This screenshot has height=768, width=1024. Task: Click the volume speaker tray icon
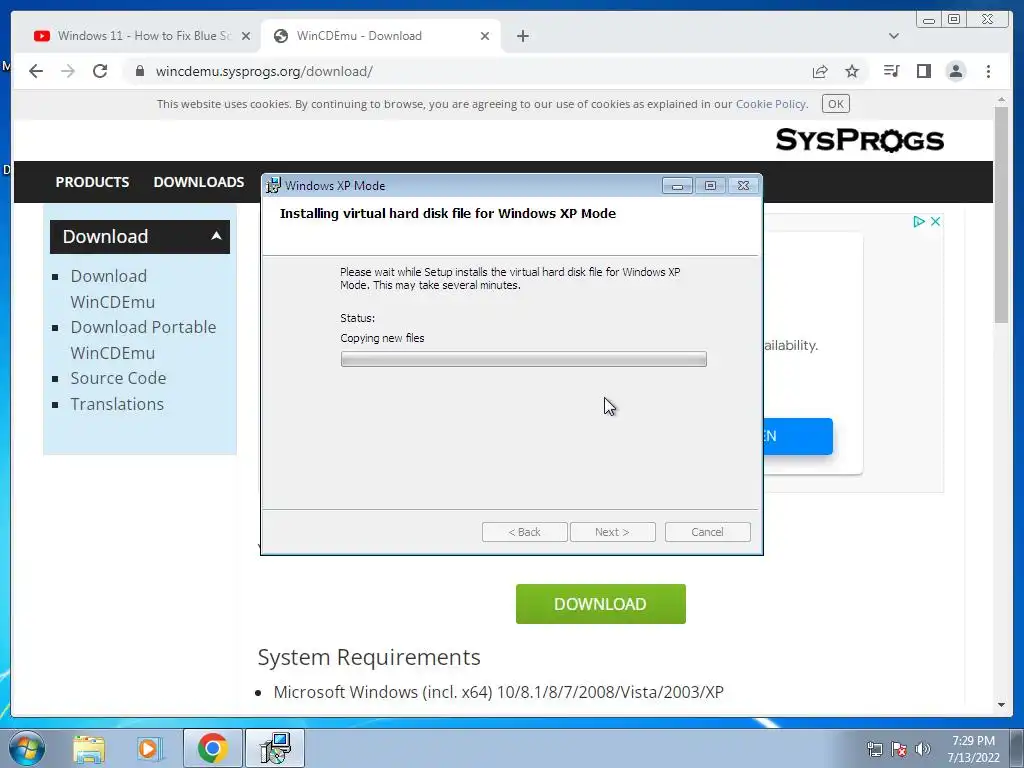[x=923, y=749]
